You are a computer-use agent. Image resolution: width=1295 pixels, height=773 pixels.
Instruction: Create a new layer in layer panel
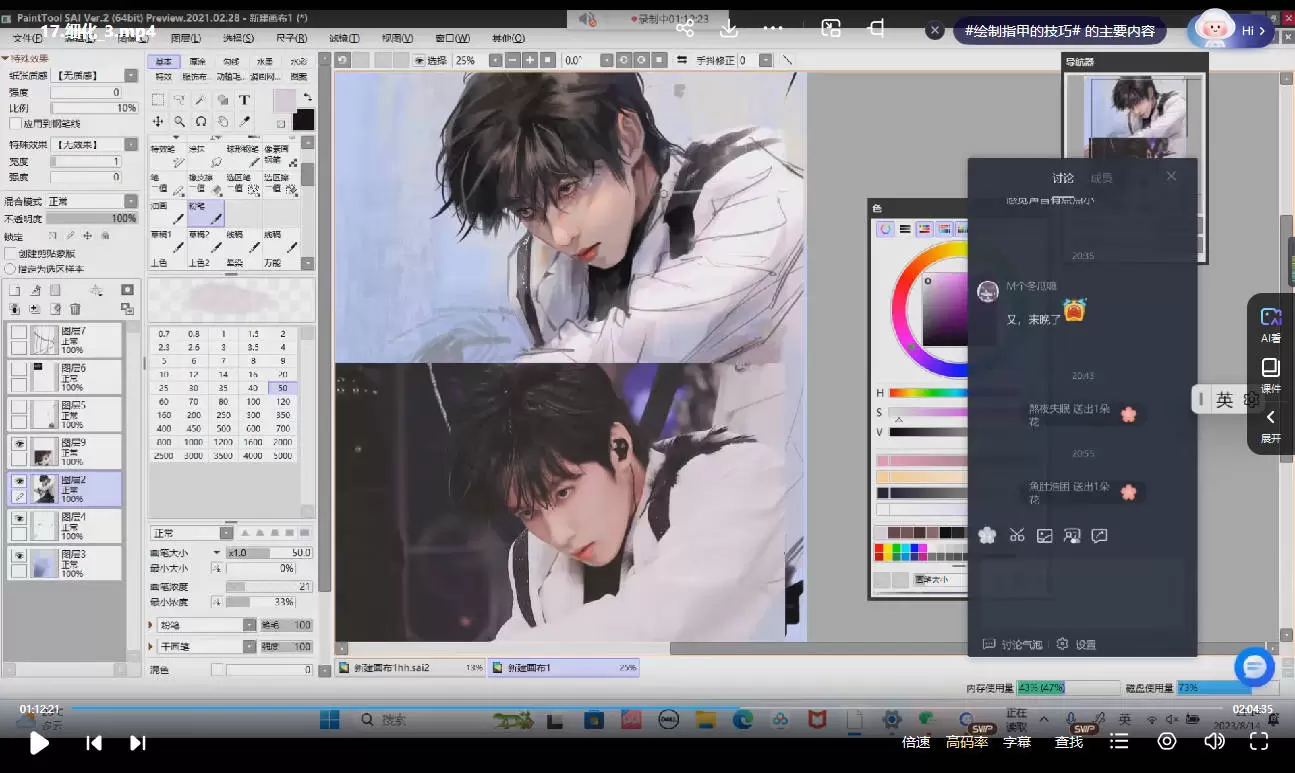[15, 290]
